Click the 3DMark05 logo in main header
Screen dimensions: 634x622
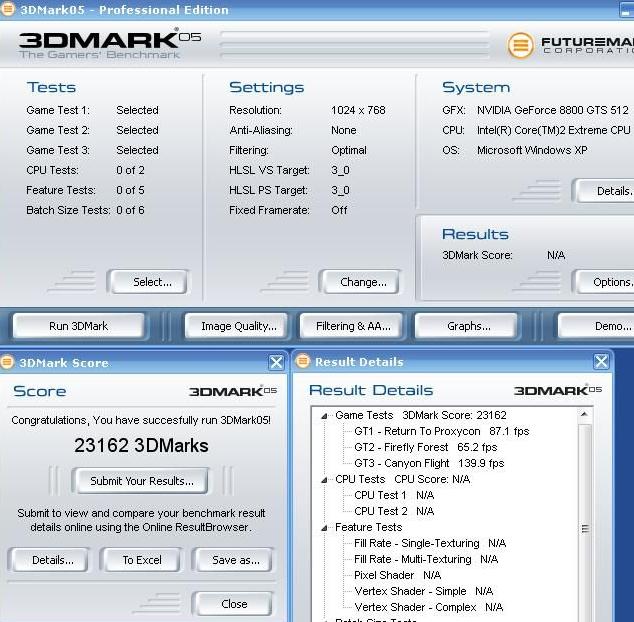click(x=110, y=44)
